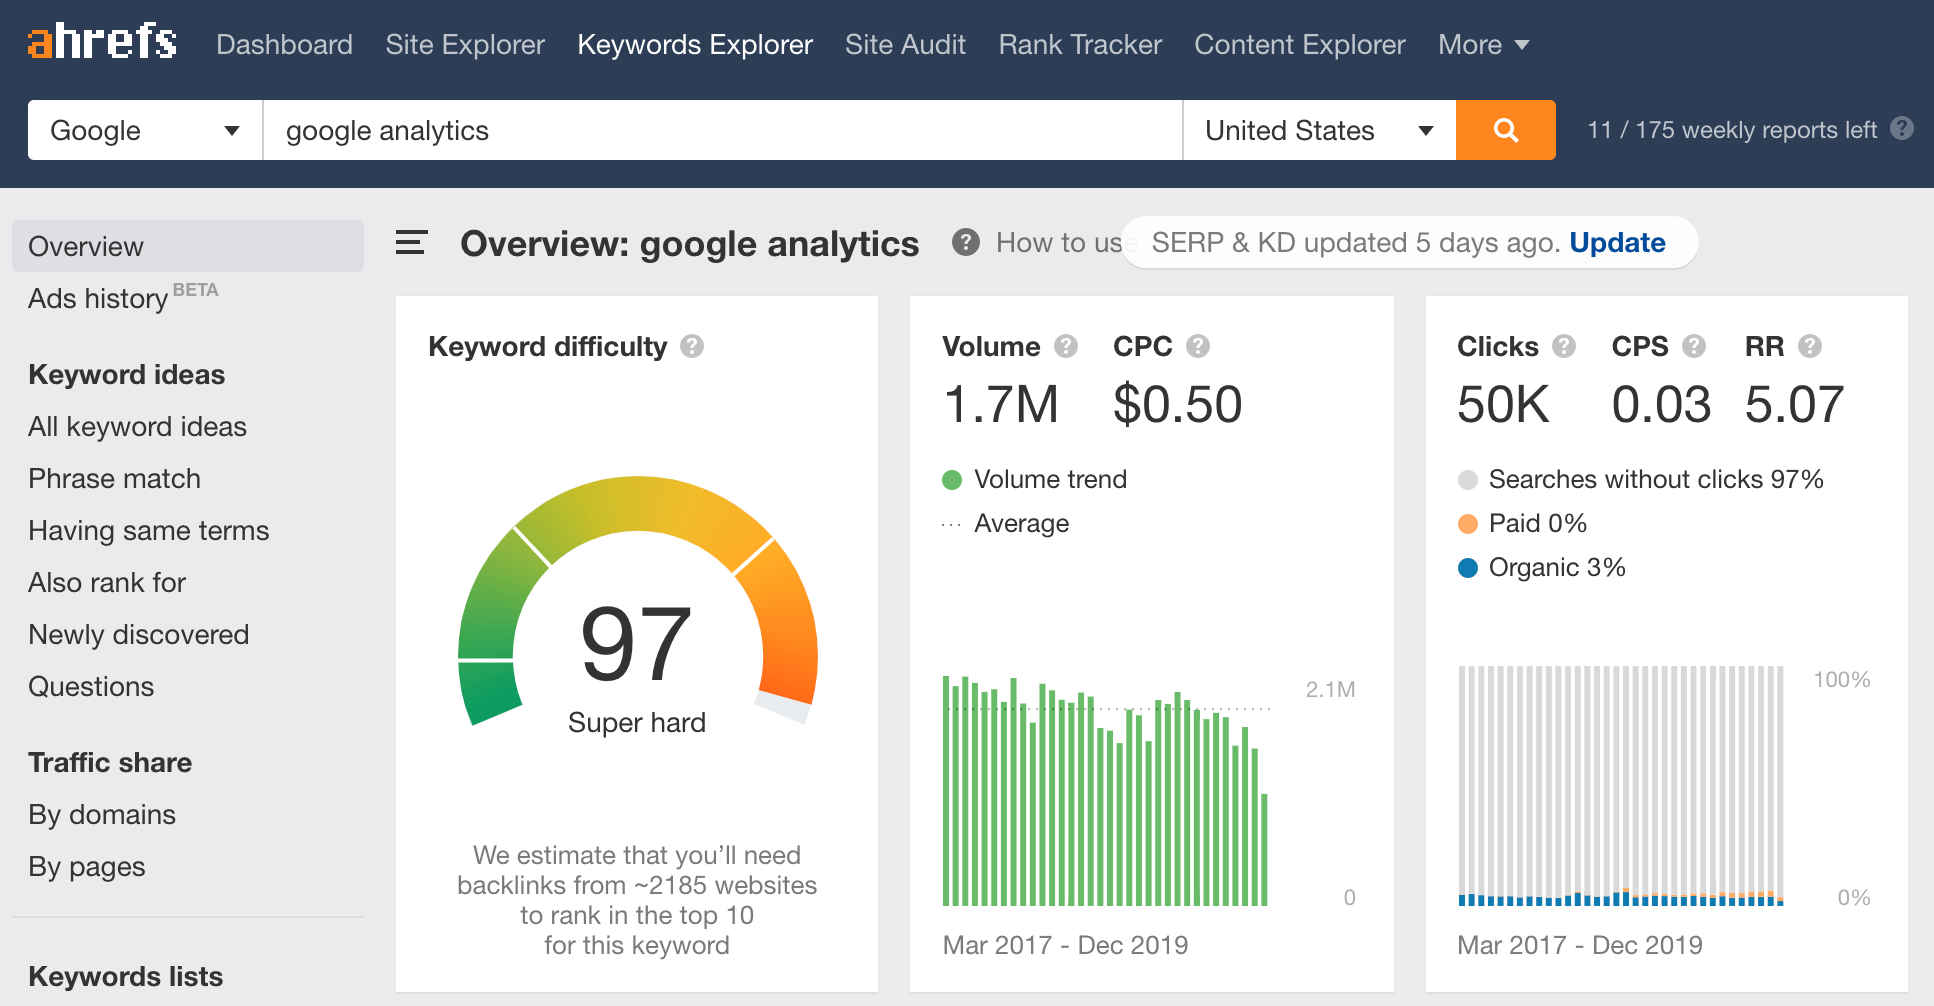This screenshot has width=1934, height=1006.
Task: Open Traffic share By pages
Action: tap(87, 866)
